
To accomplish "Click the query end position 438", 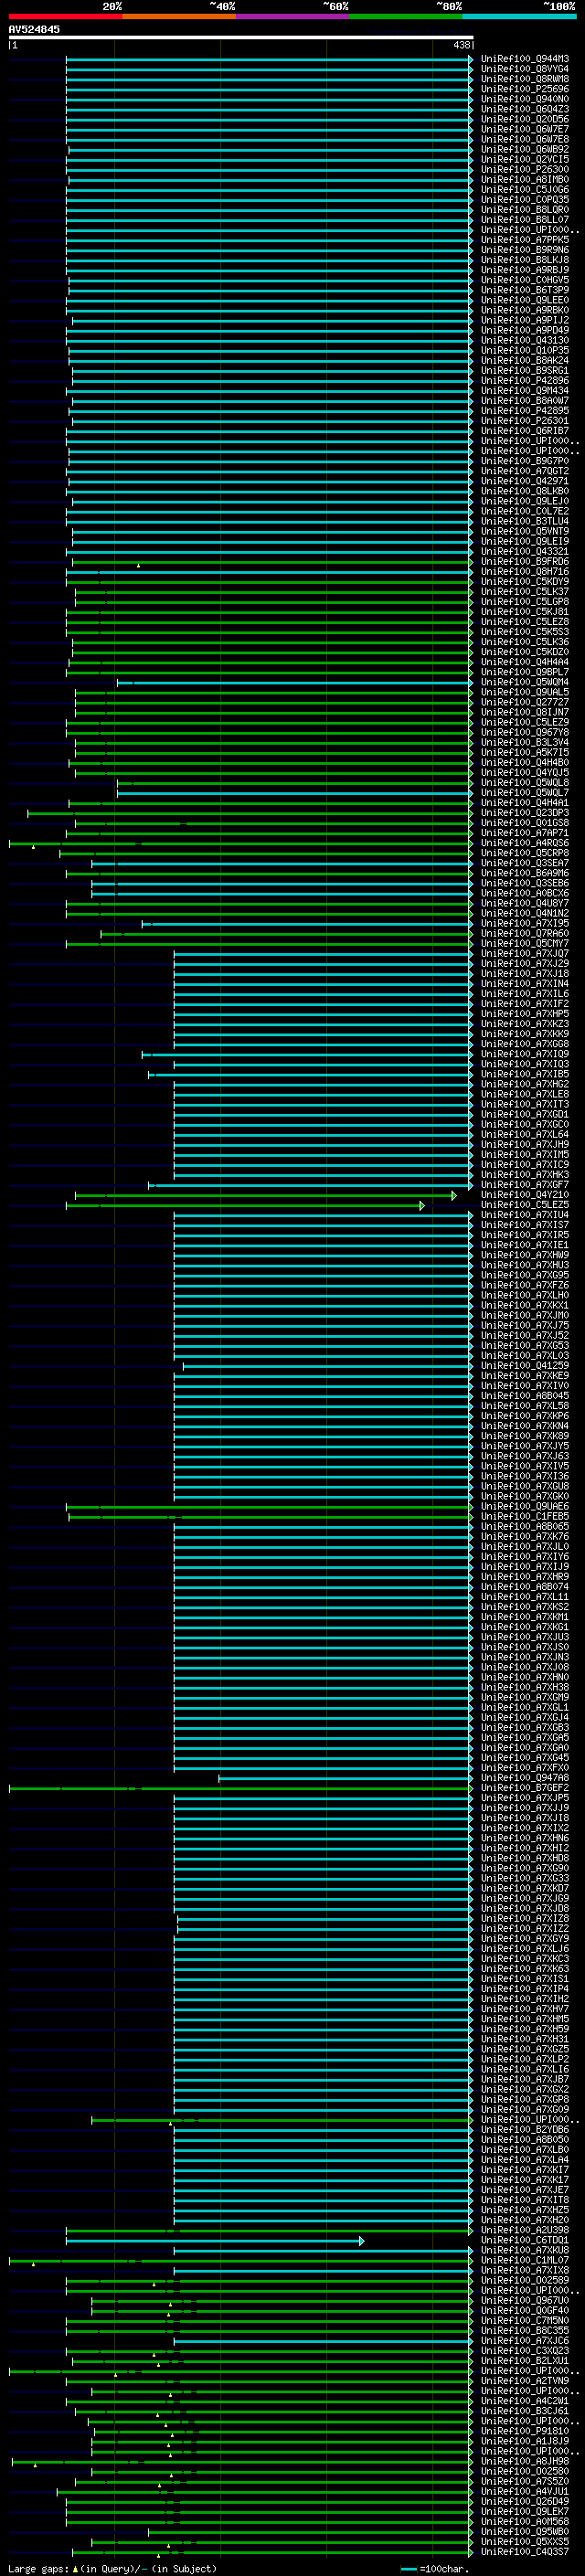I will pos(461,45).
